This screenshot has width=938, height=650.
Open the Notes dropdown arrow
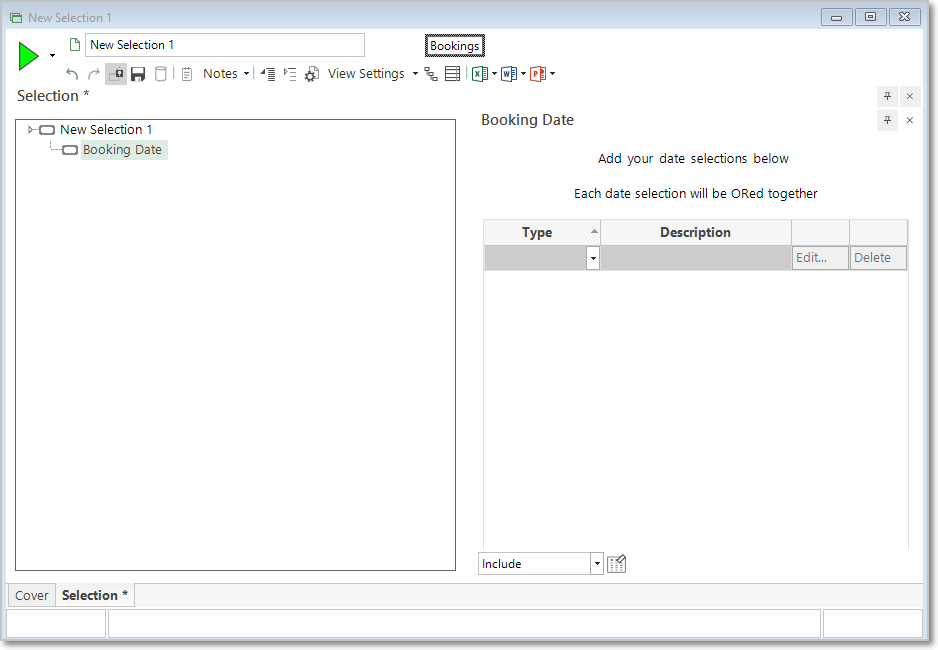(x=246, y=74)
